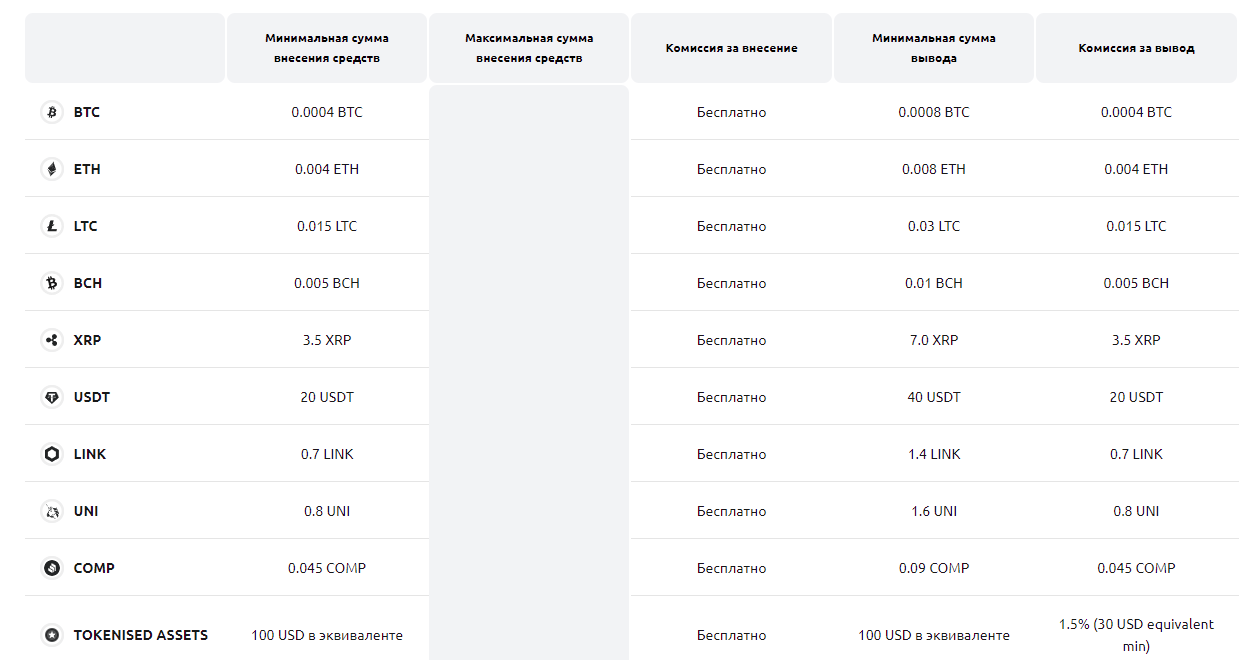This screenshot has height=660, width=1260.
Task: Click the Uniswap (UNI) icon
Action: click(x=52, y=511)
